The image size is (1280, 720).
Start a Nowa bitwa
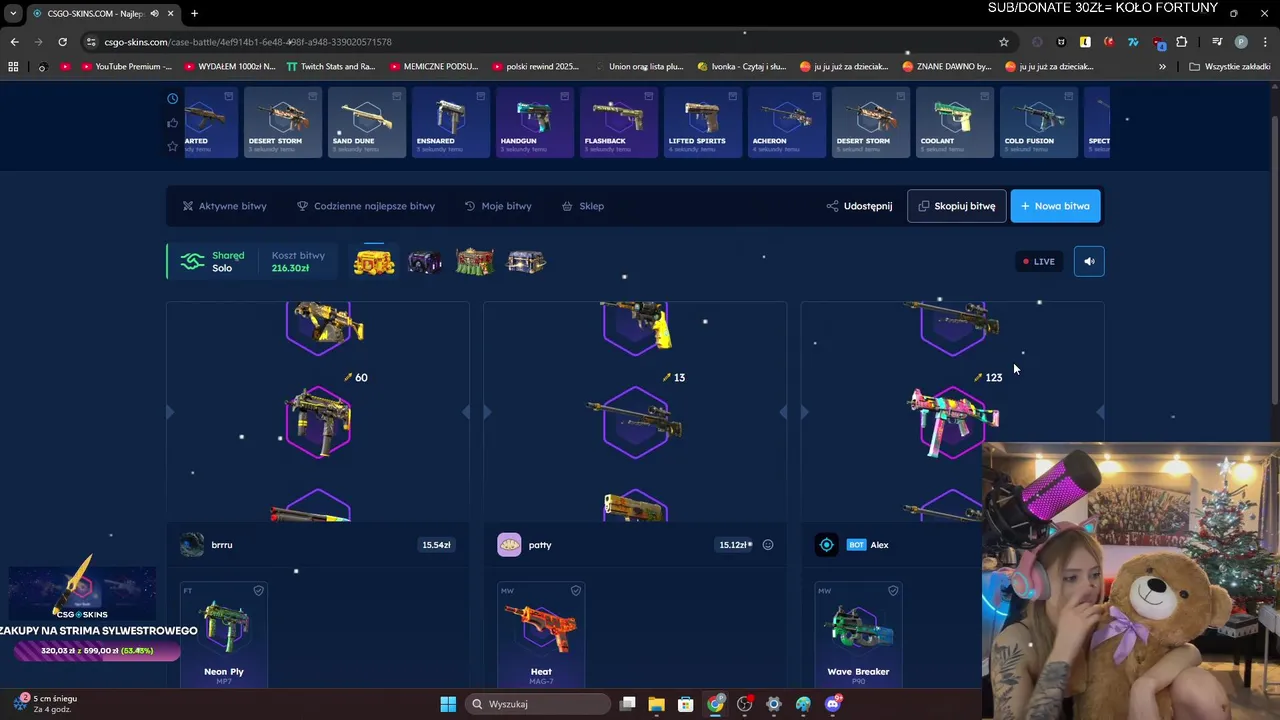click(1055, 206)
